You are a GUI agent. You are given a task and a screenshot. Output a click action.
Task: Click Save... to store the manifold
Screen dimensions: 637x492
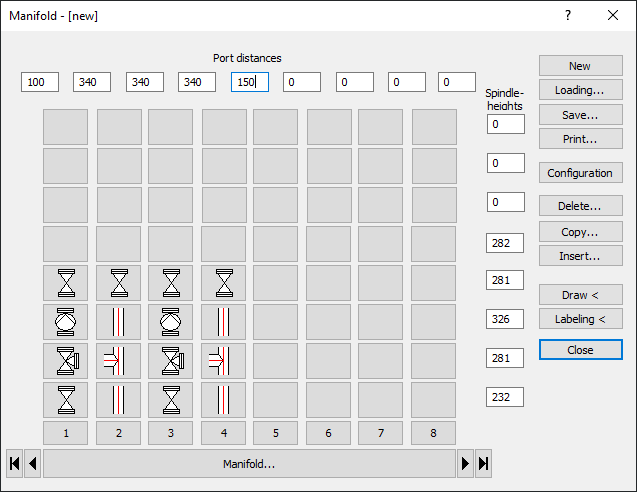tap(581, 115)
